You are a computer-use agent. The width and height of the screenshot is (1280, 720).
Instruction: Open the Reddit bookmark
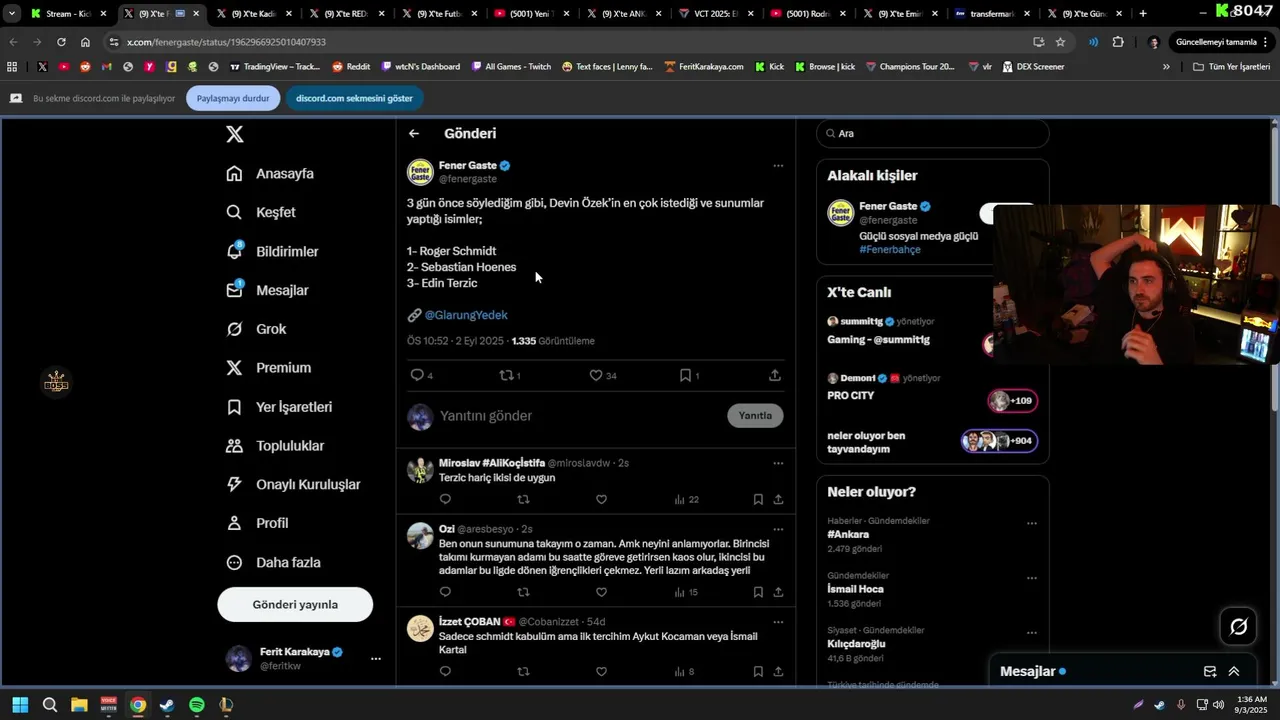coord(351,67)
